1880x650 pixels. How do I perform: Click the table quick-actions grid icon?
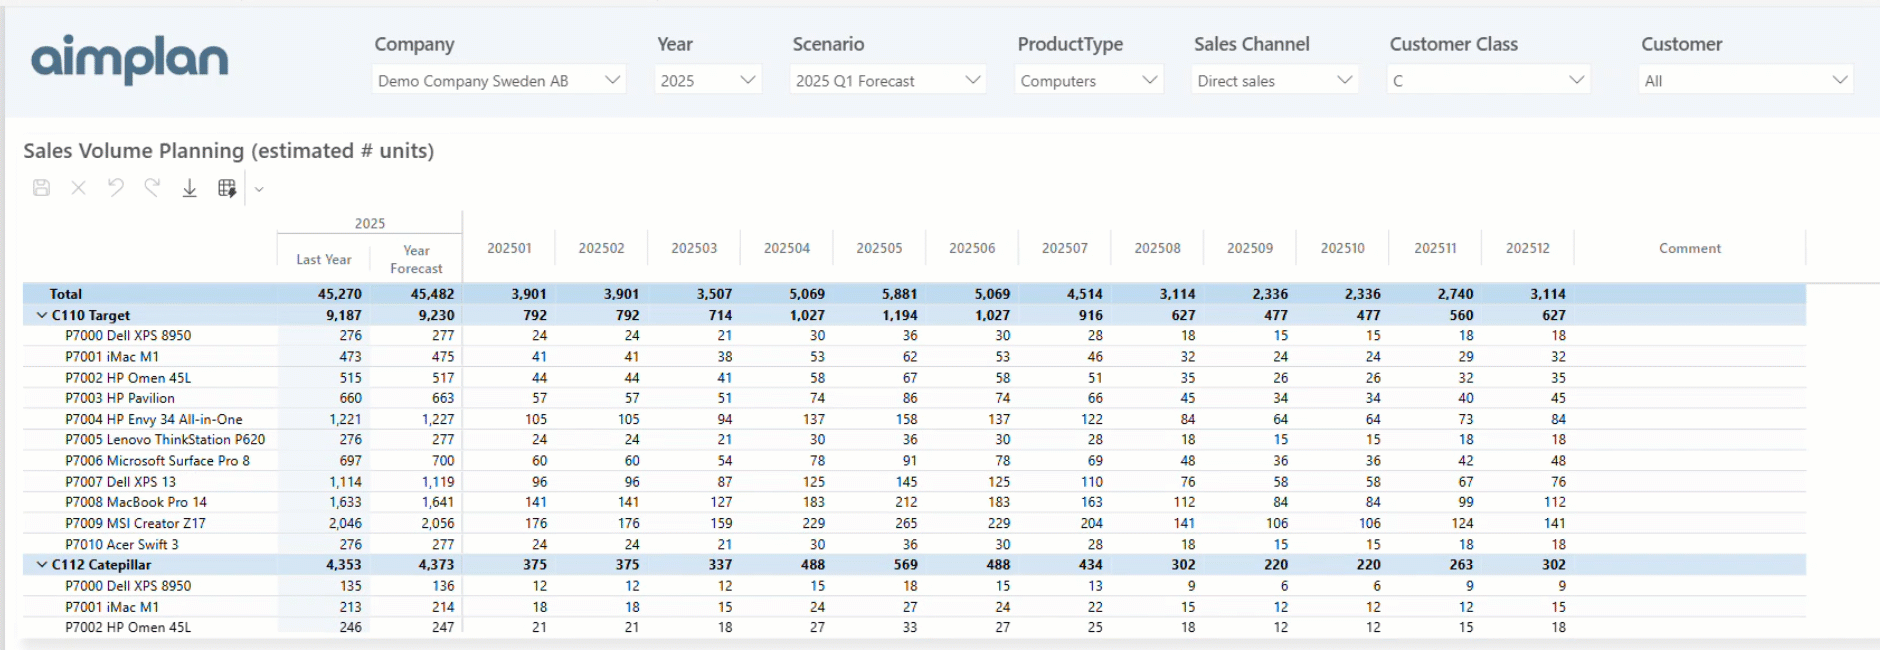(x=227, y=188)
